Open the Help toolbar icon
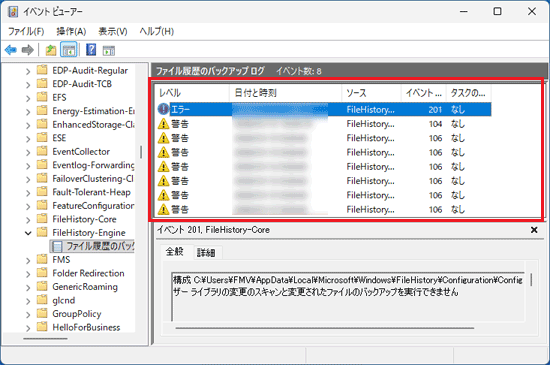 pos(91,50)
